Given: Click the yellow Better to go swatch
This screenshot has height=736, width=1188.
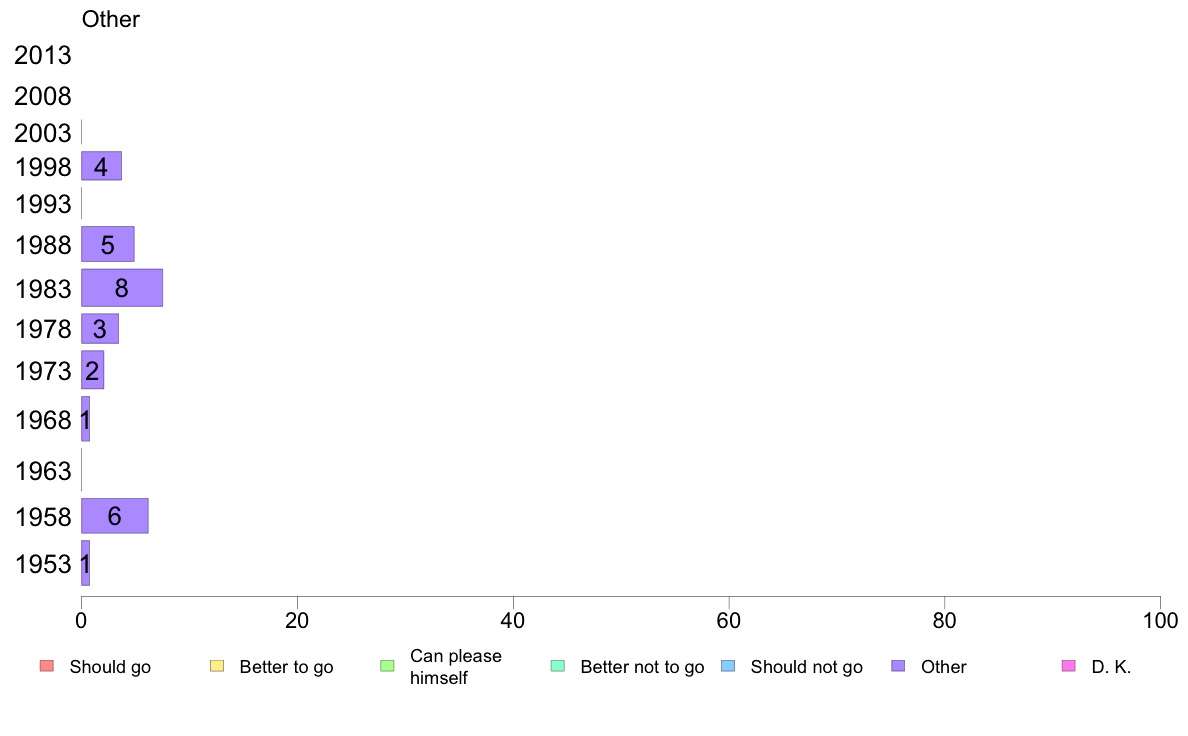Looking at the screenshot, I should [x=217, y=666].
